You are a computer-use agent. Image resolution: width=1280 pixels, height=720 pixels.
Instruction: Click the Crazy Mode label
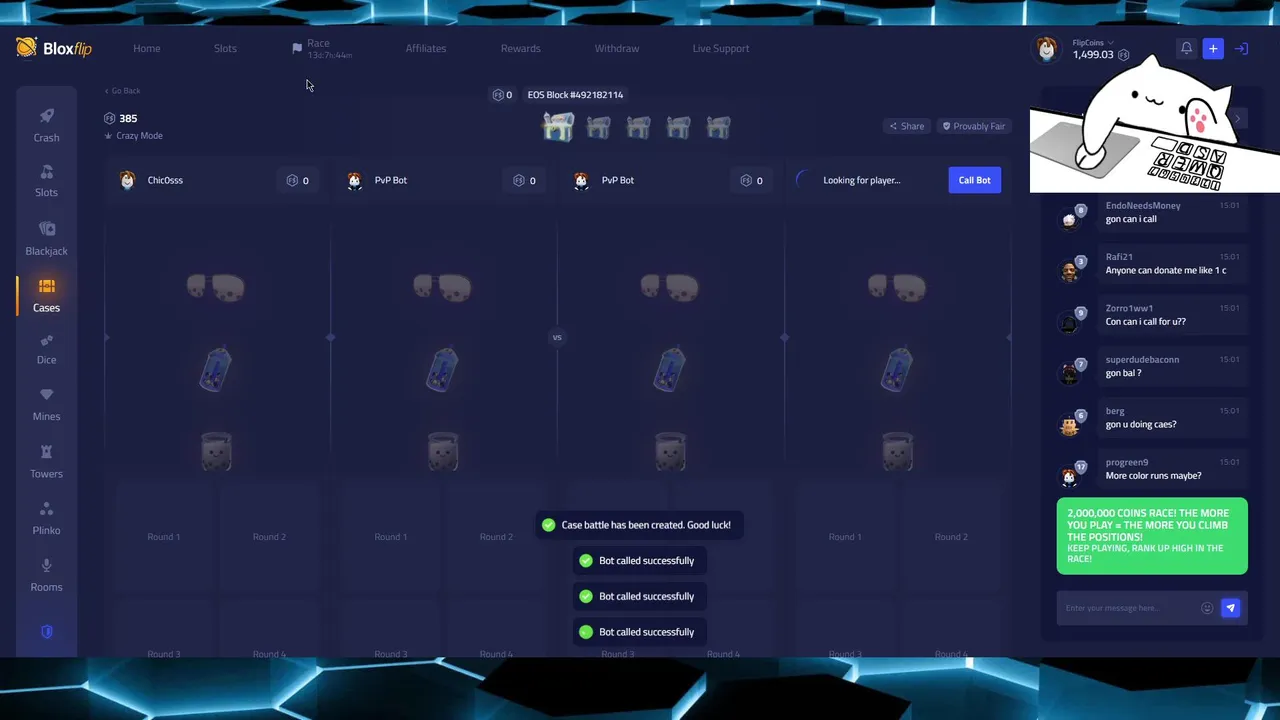click(x=139, y=136)
